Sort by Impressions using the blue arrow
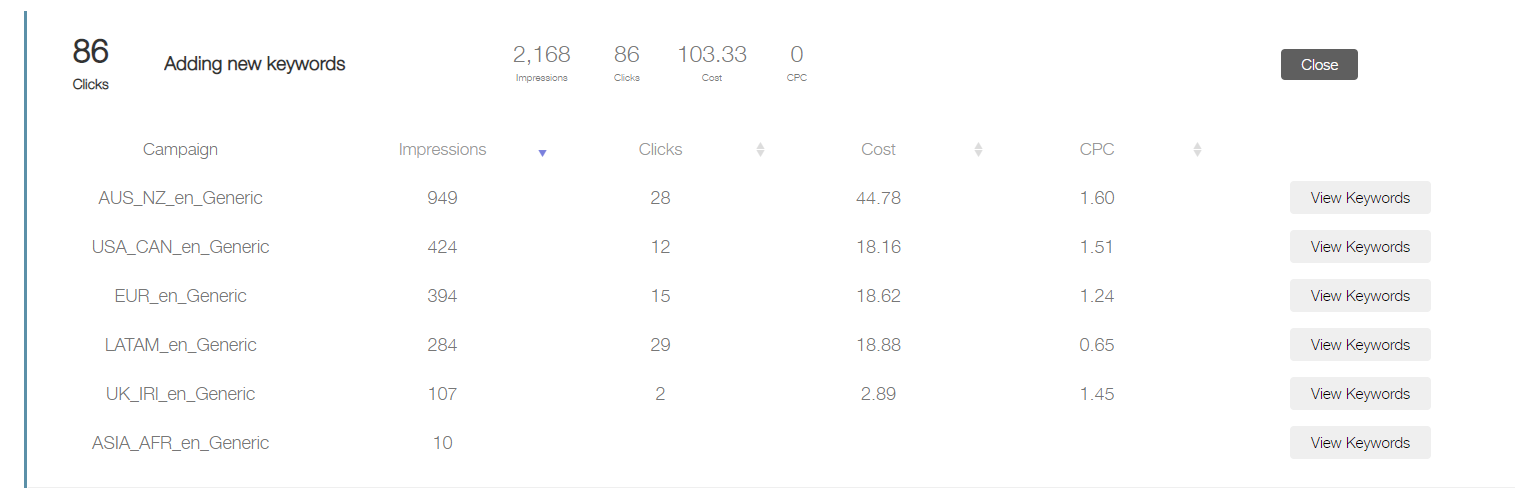 pos(542,153)
